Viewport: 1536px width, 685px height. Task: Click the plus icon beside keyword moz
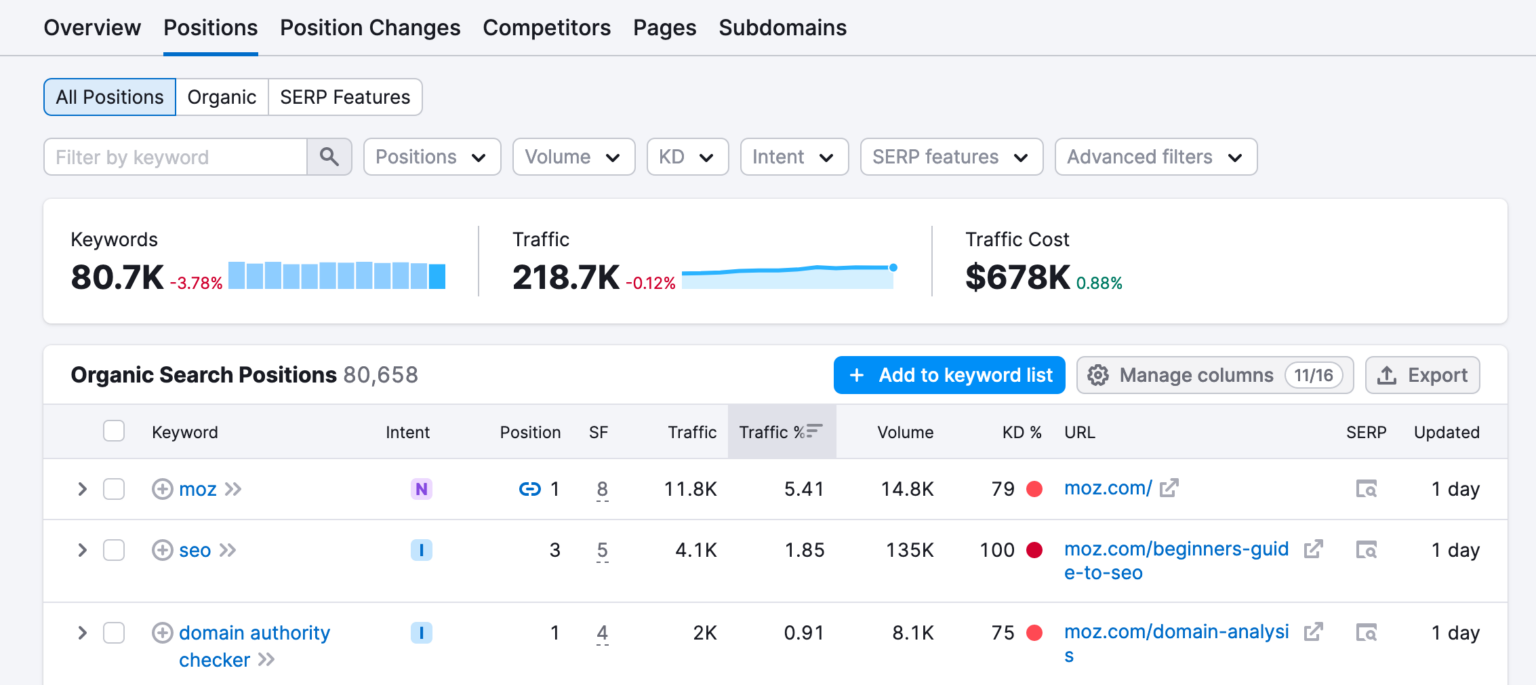coord(162,489)
